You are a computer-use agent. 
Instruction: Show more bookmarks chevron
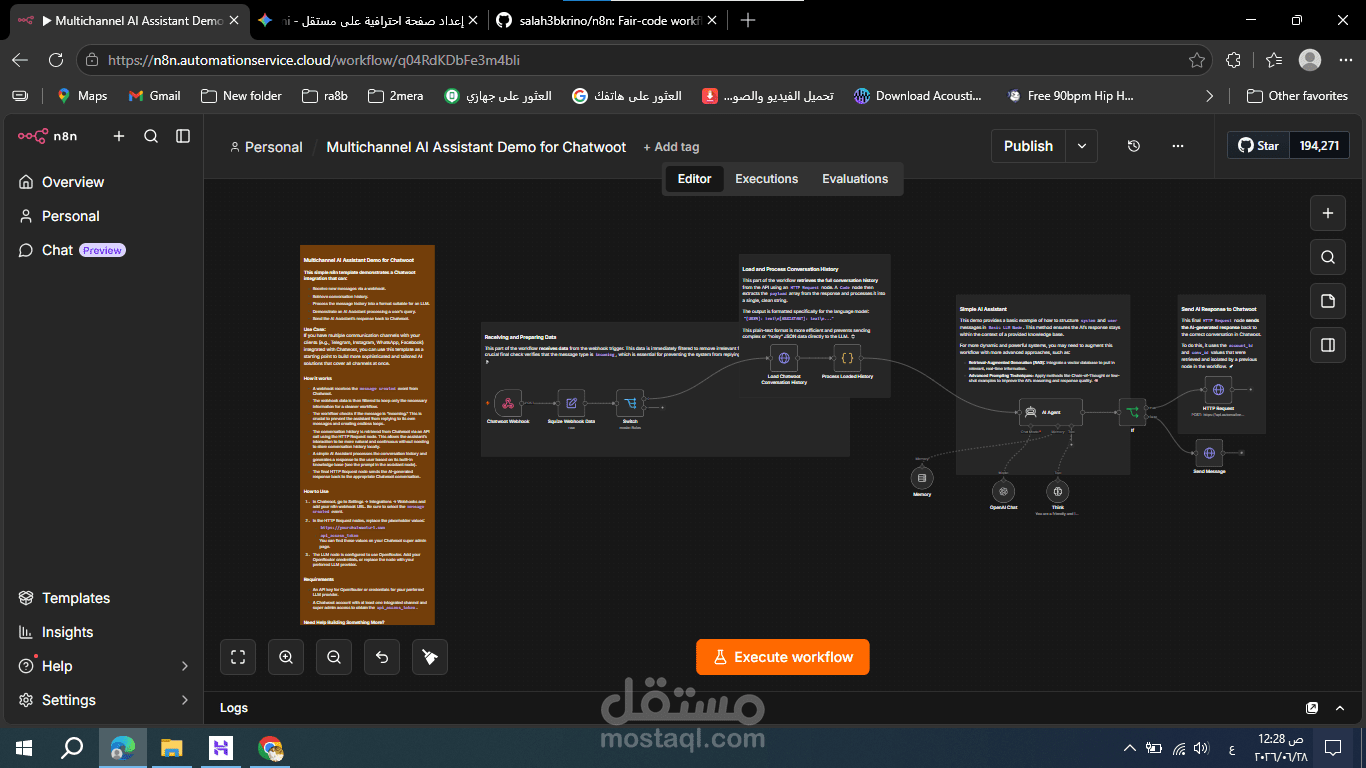[x=1210, y=96]
